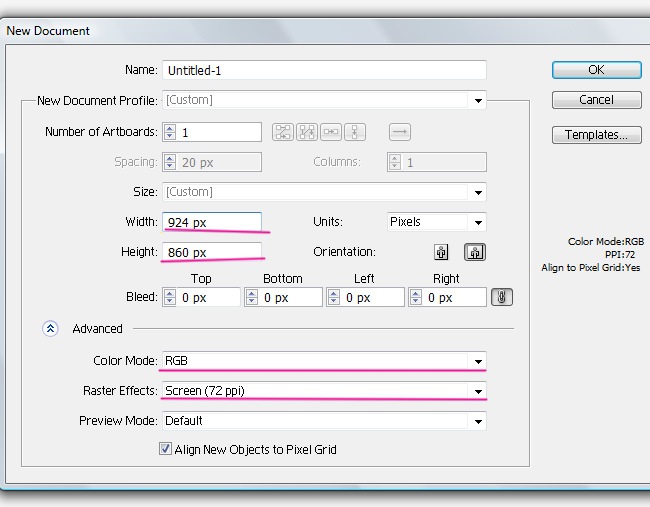Screen dimensions: 650x507
Task: Choose the portrait orientation icon
Action: [x=441, y=252]
